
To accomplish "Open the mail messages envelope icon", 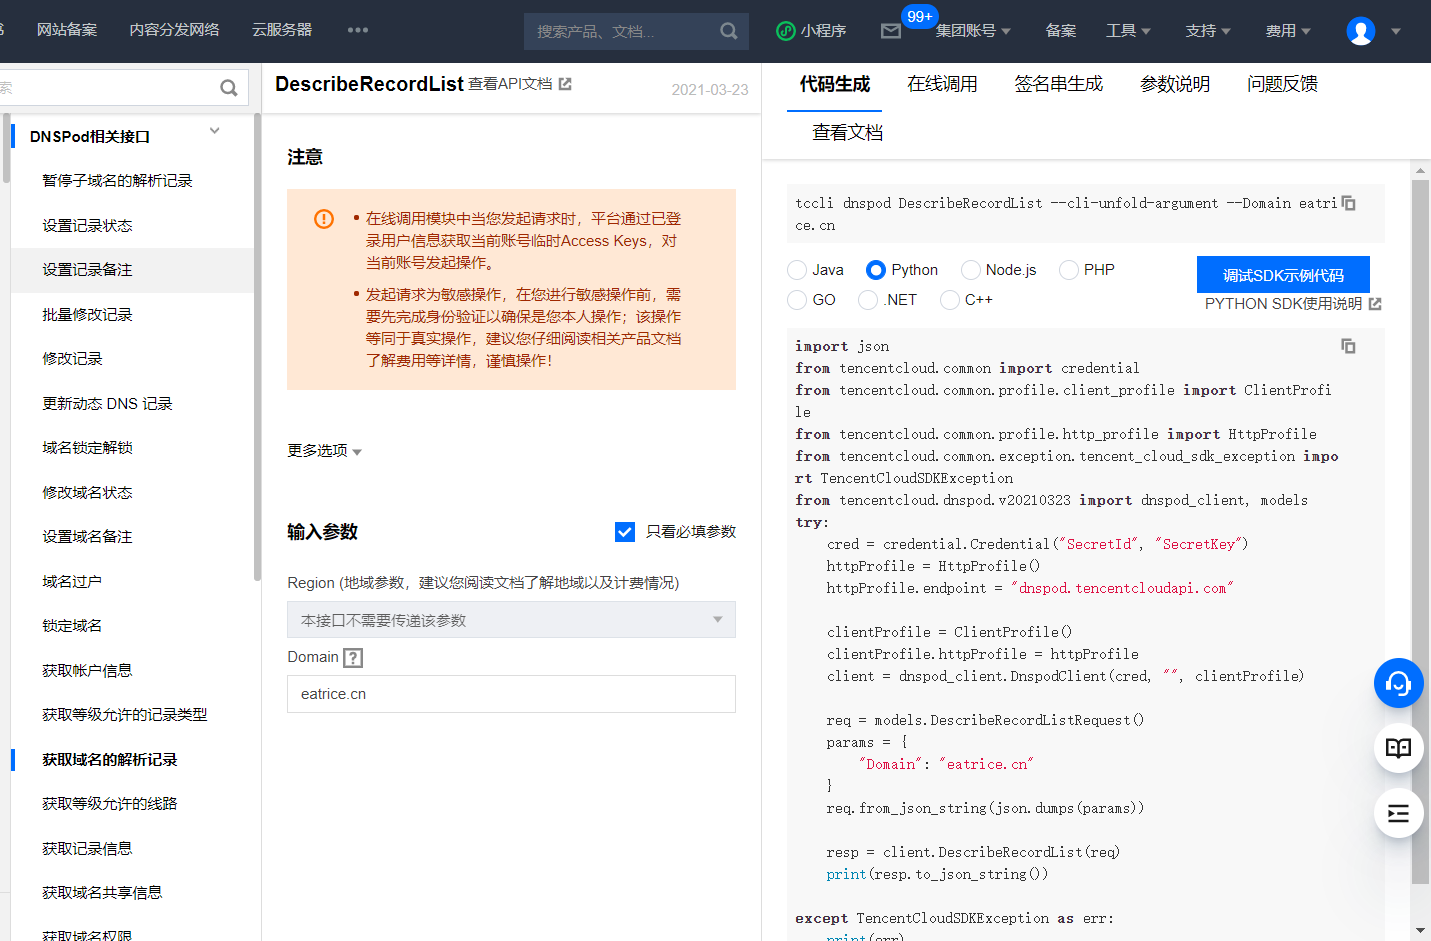I will point(891,31).
